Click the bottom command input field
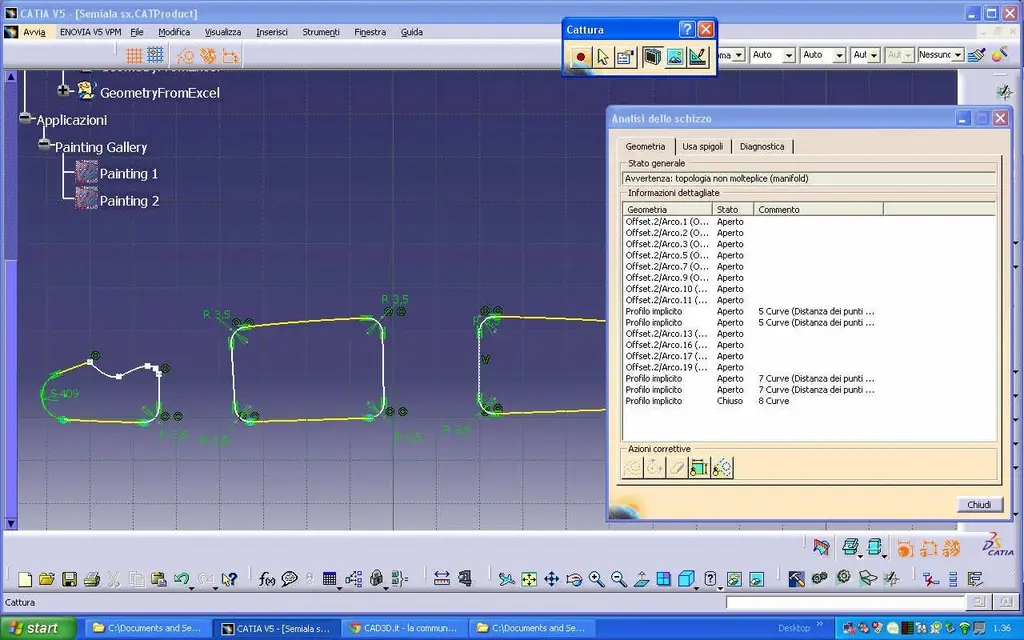 click(x=845, y=602)
